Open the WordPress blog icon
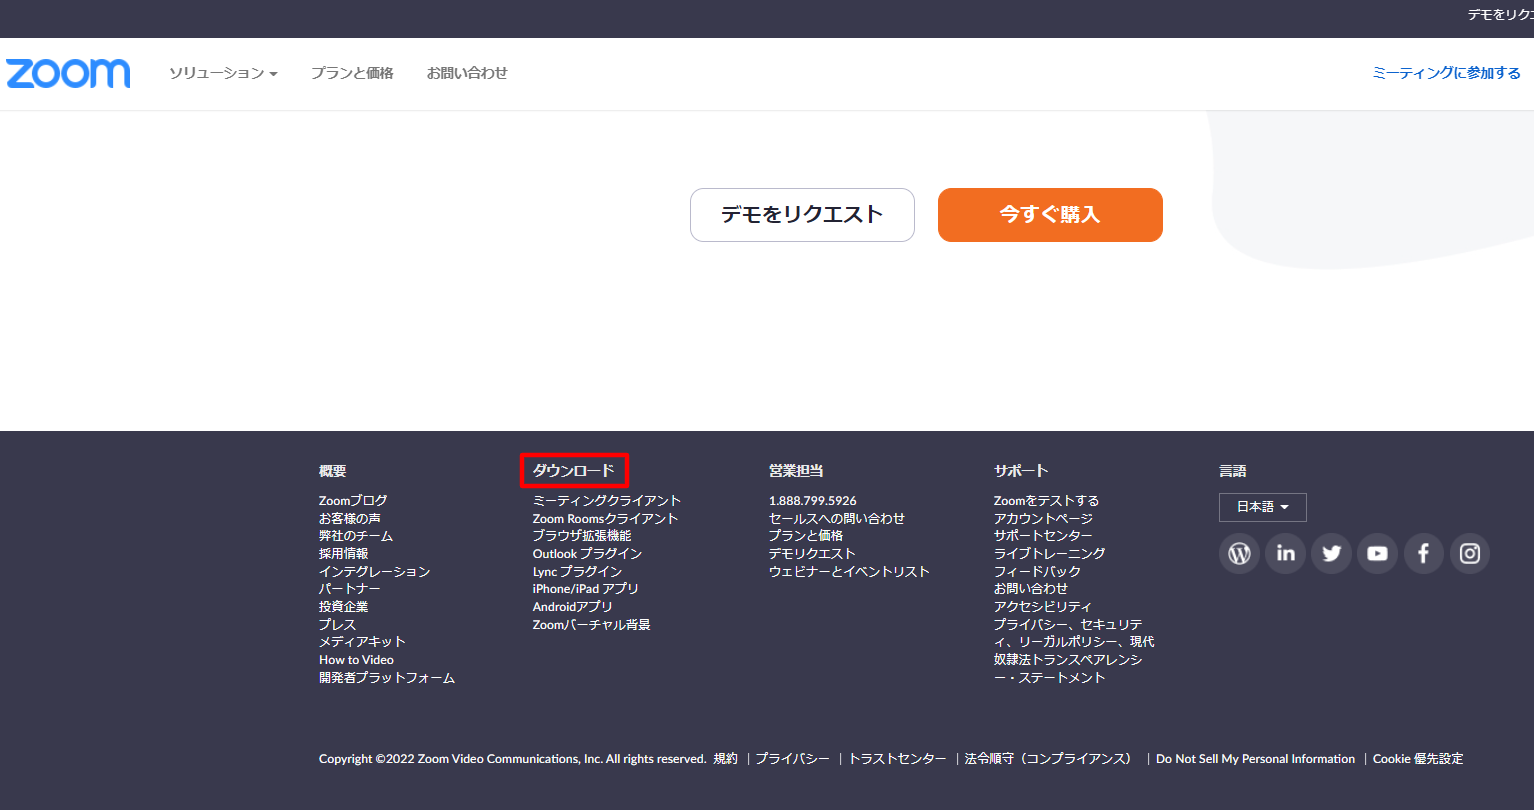1534x810 pixels. 1239,553
